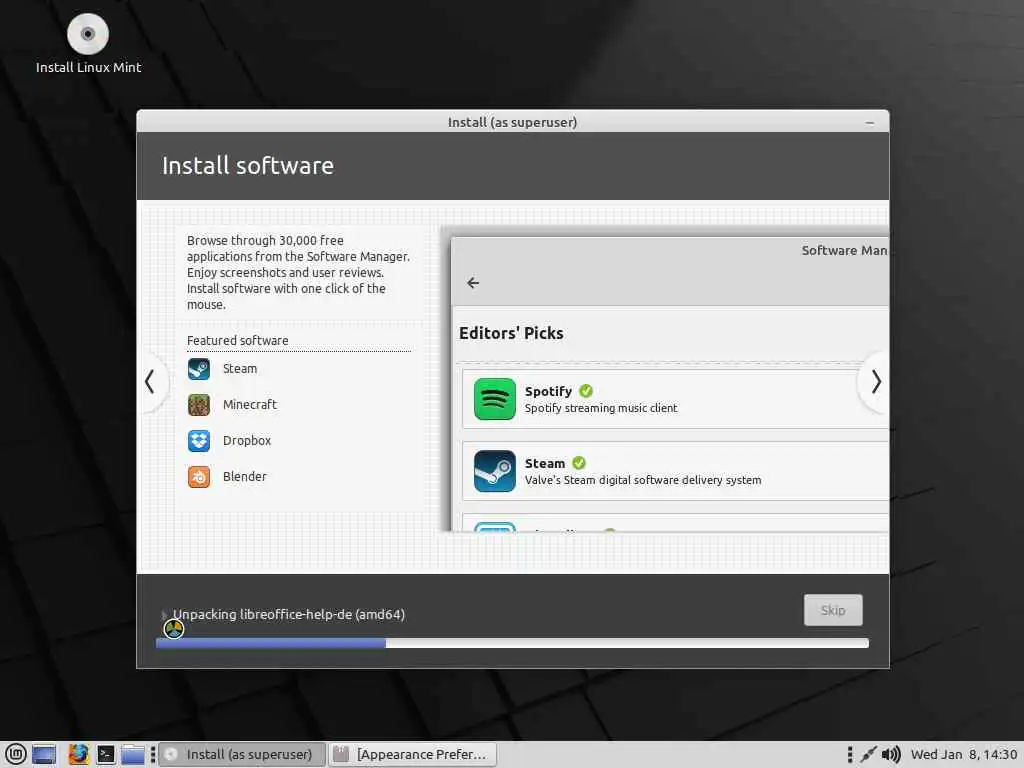
Task: Click the clock showing Wed Jan 8, 14:30
Action: 963,754
